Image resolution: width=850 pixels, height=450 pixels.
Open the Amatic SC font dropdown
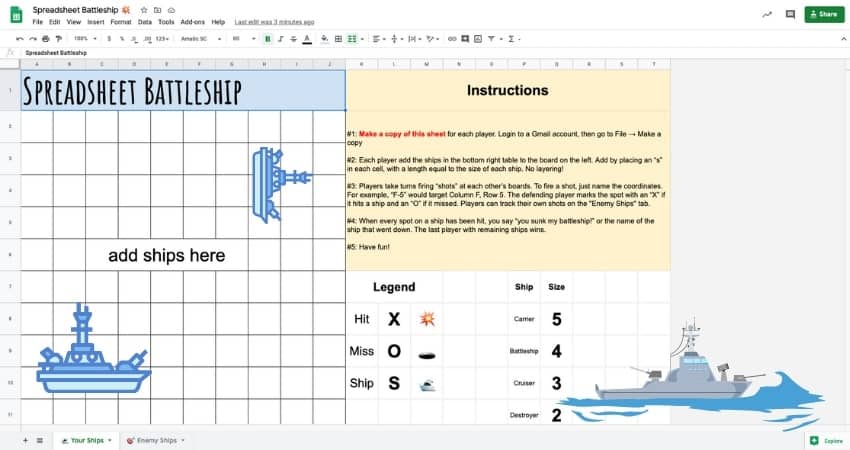[x=199, y=38]
